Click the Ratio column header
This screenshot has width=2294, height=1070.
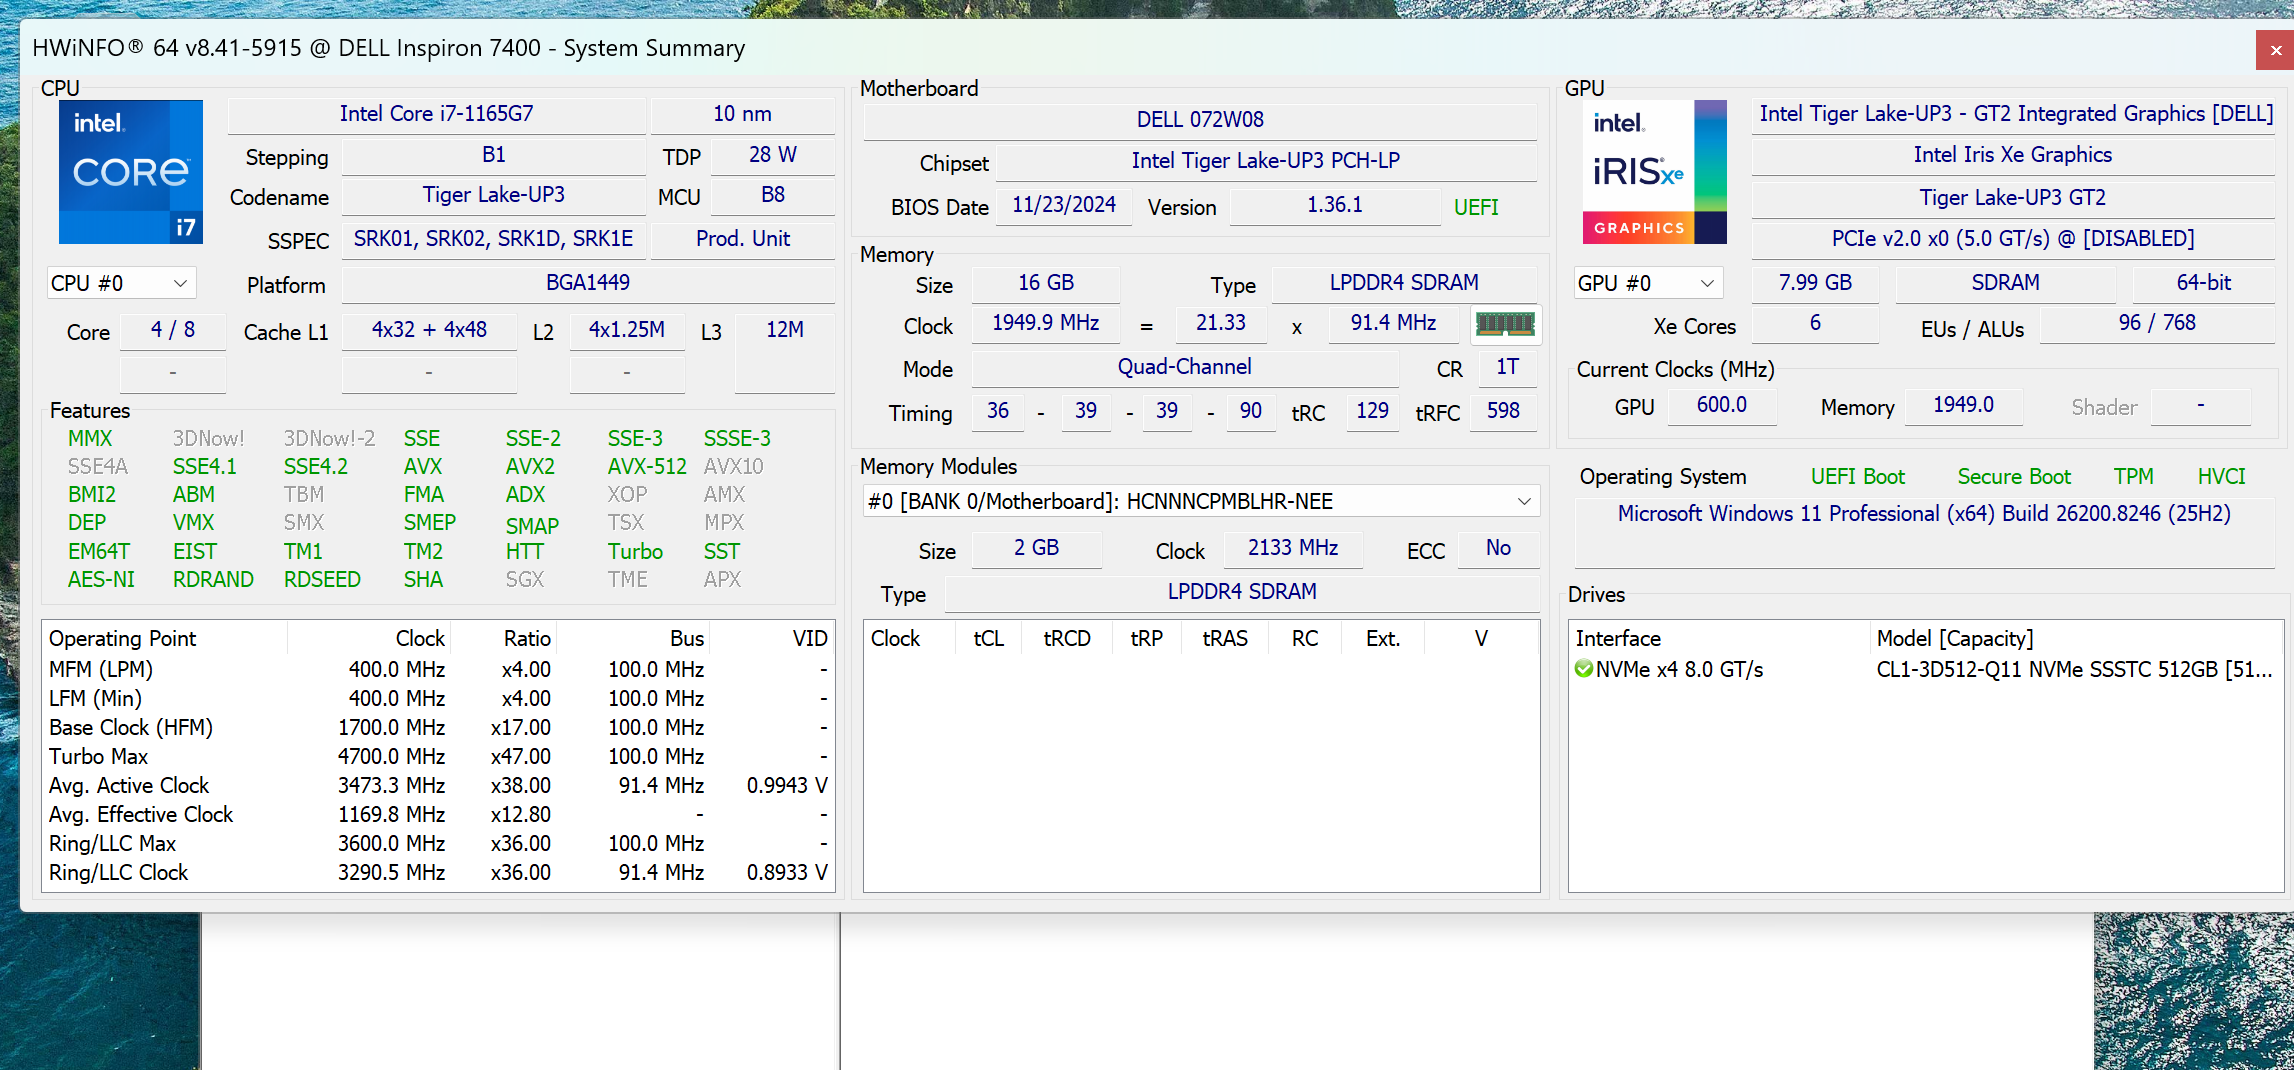click(x=503, y=638)
